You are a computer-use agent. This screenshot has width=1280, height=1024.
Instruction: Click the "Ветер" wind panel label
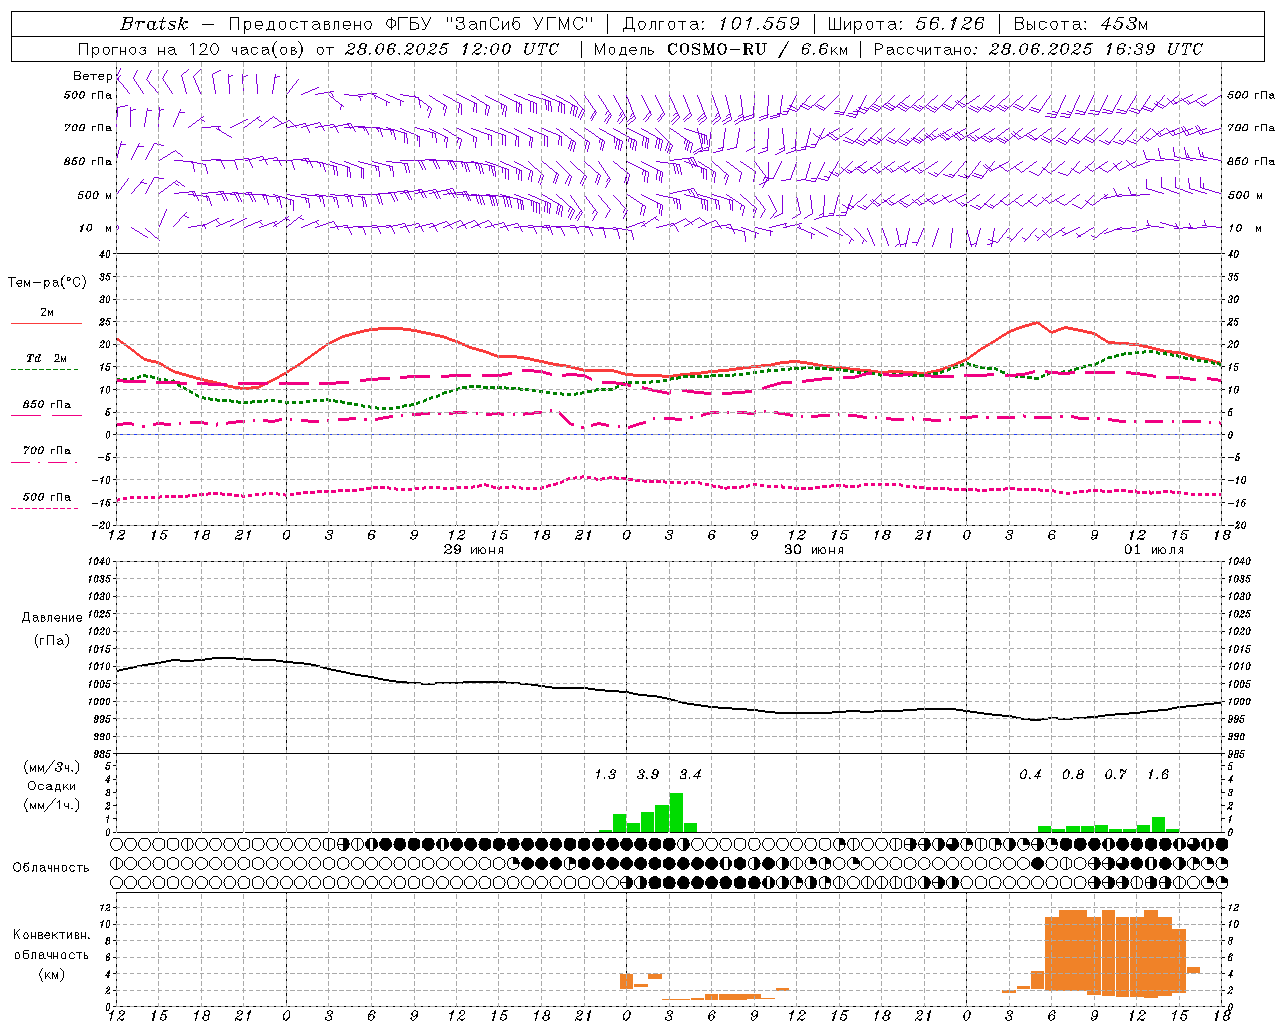tap(92, 76)
